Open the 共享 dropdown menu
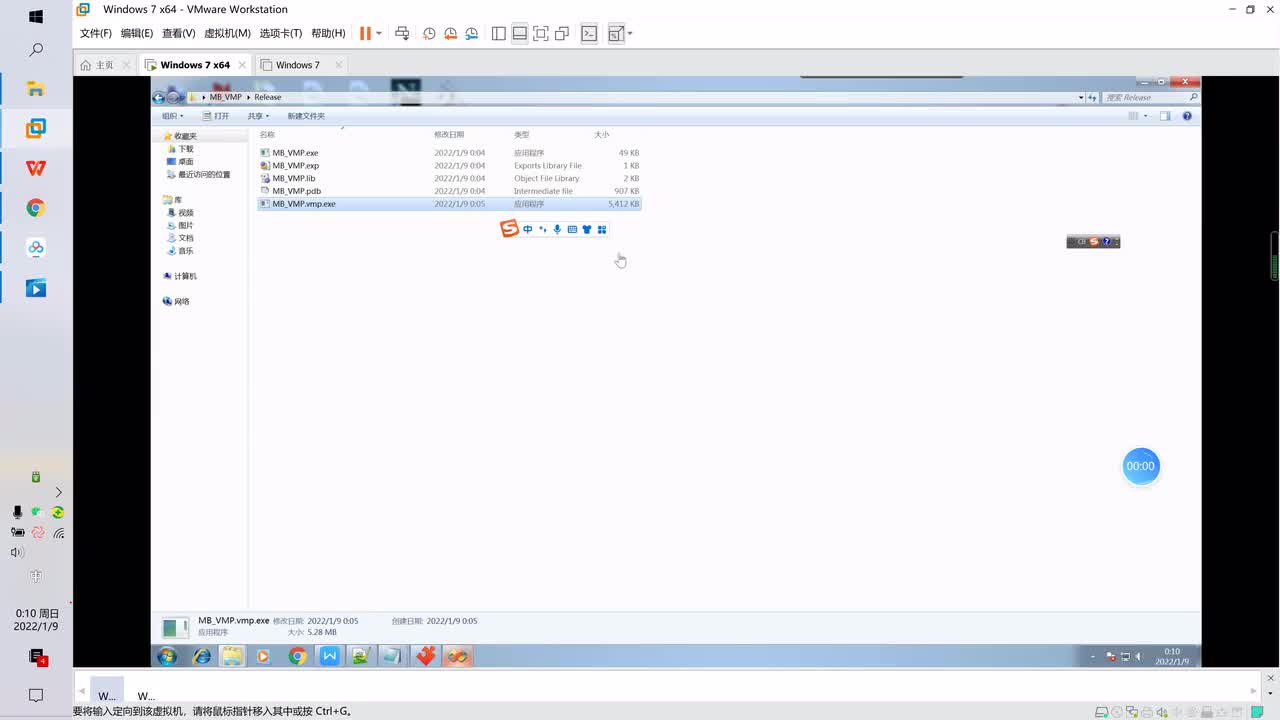 point(258,116)
